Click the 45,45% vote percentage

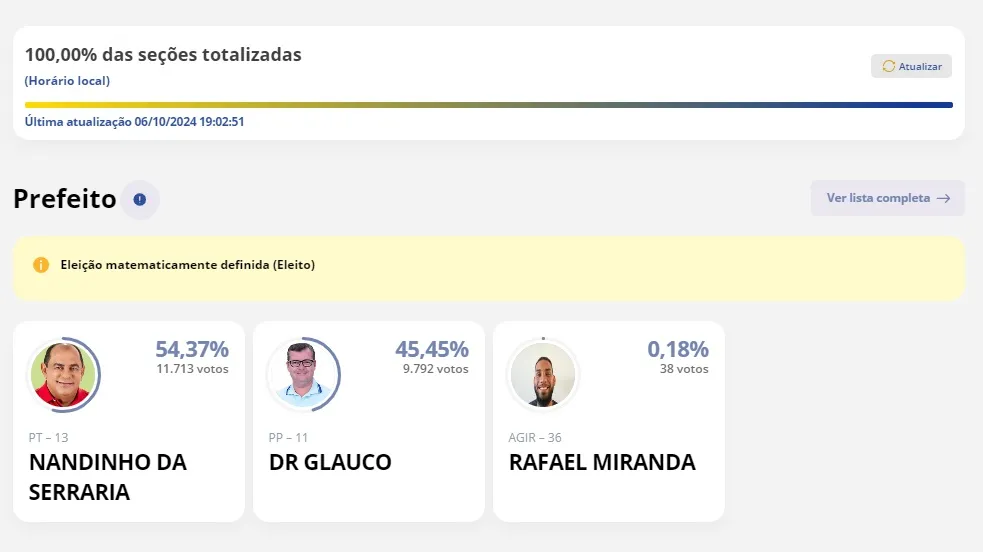[x=432, y=349]
